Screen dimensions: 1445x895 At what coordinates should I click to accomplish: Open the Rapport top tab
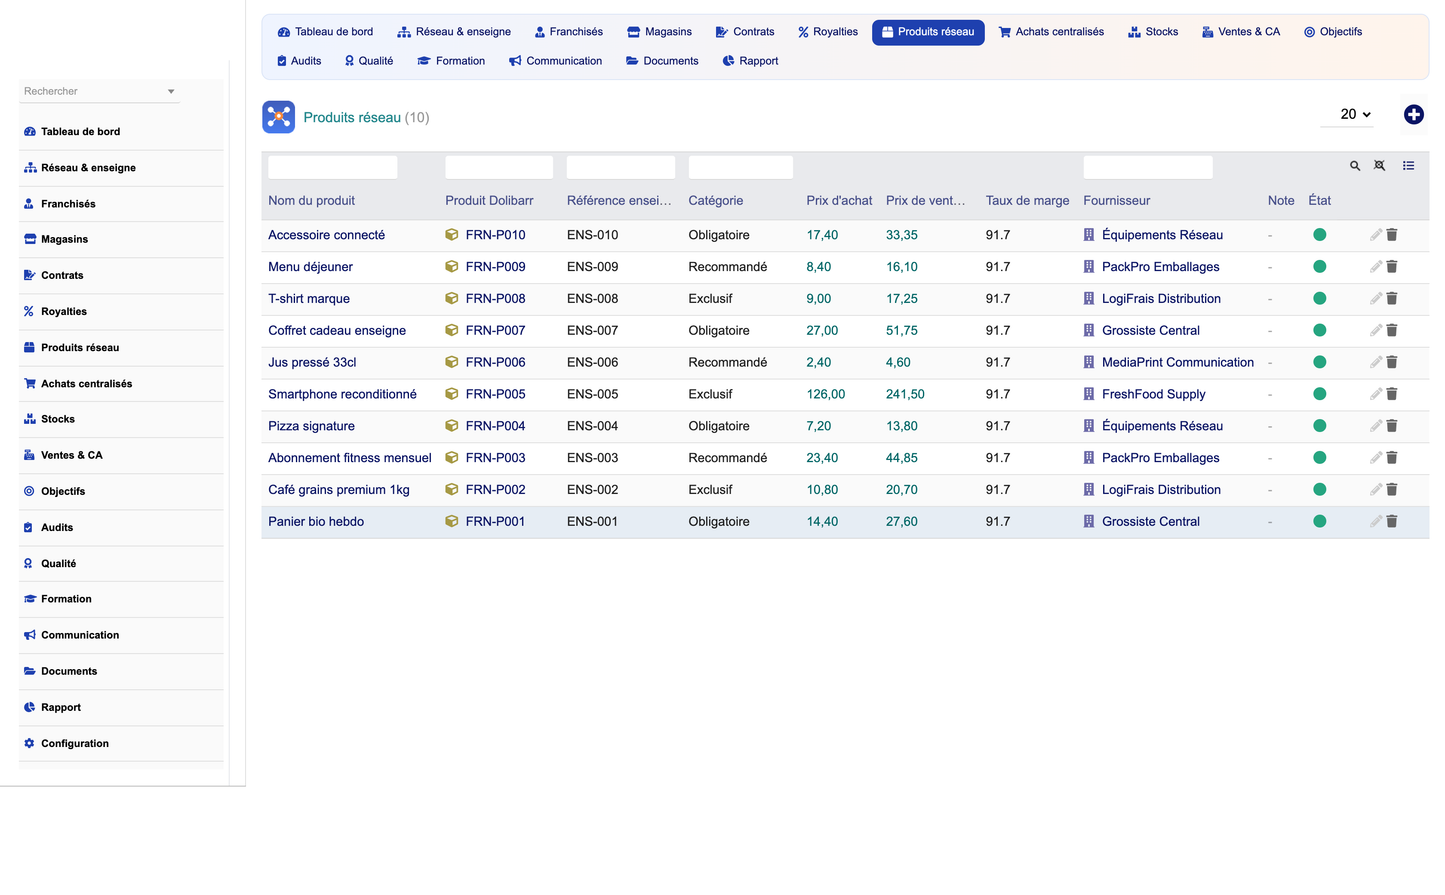(x=750, y=61)
